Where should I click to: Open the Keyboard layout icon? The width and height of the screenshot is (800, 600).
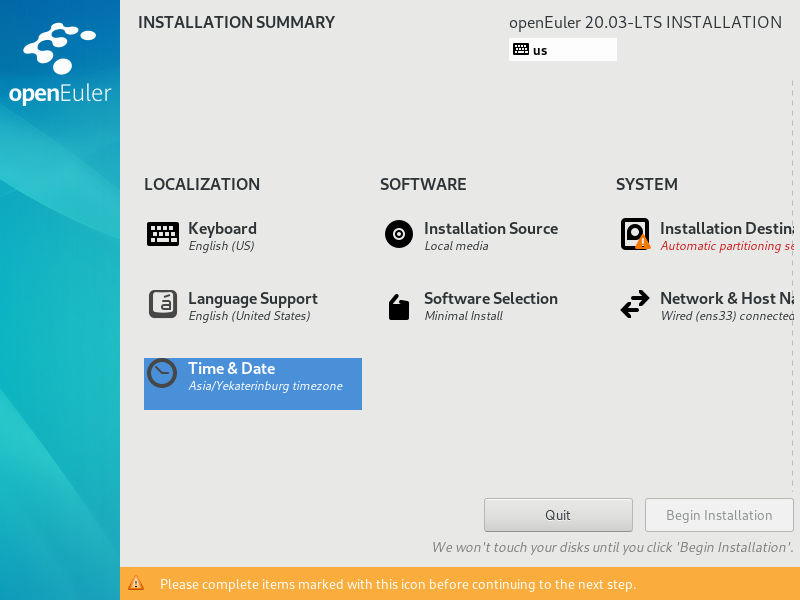(163, 234)
